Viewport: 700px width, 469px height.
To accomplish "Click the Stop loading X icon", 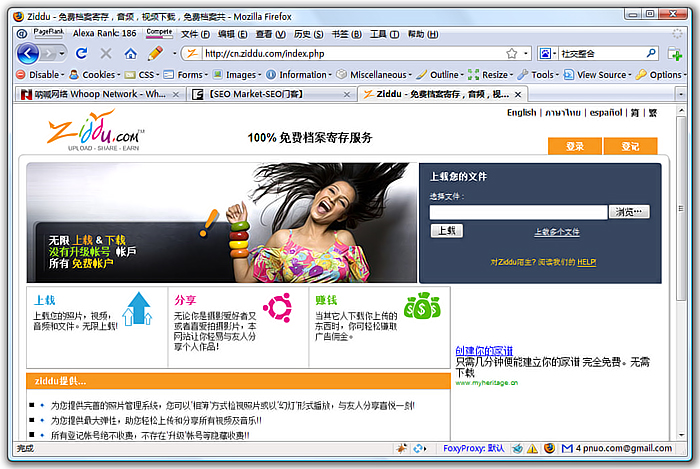I will [x=106, y=54].
